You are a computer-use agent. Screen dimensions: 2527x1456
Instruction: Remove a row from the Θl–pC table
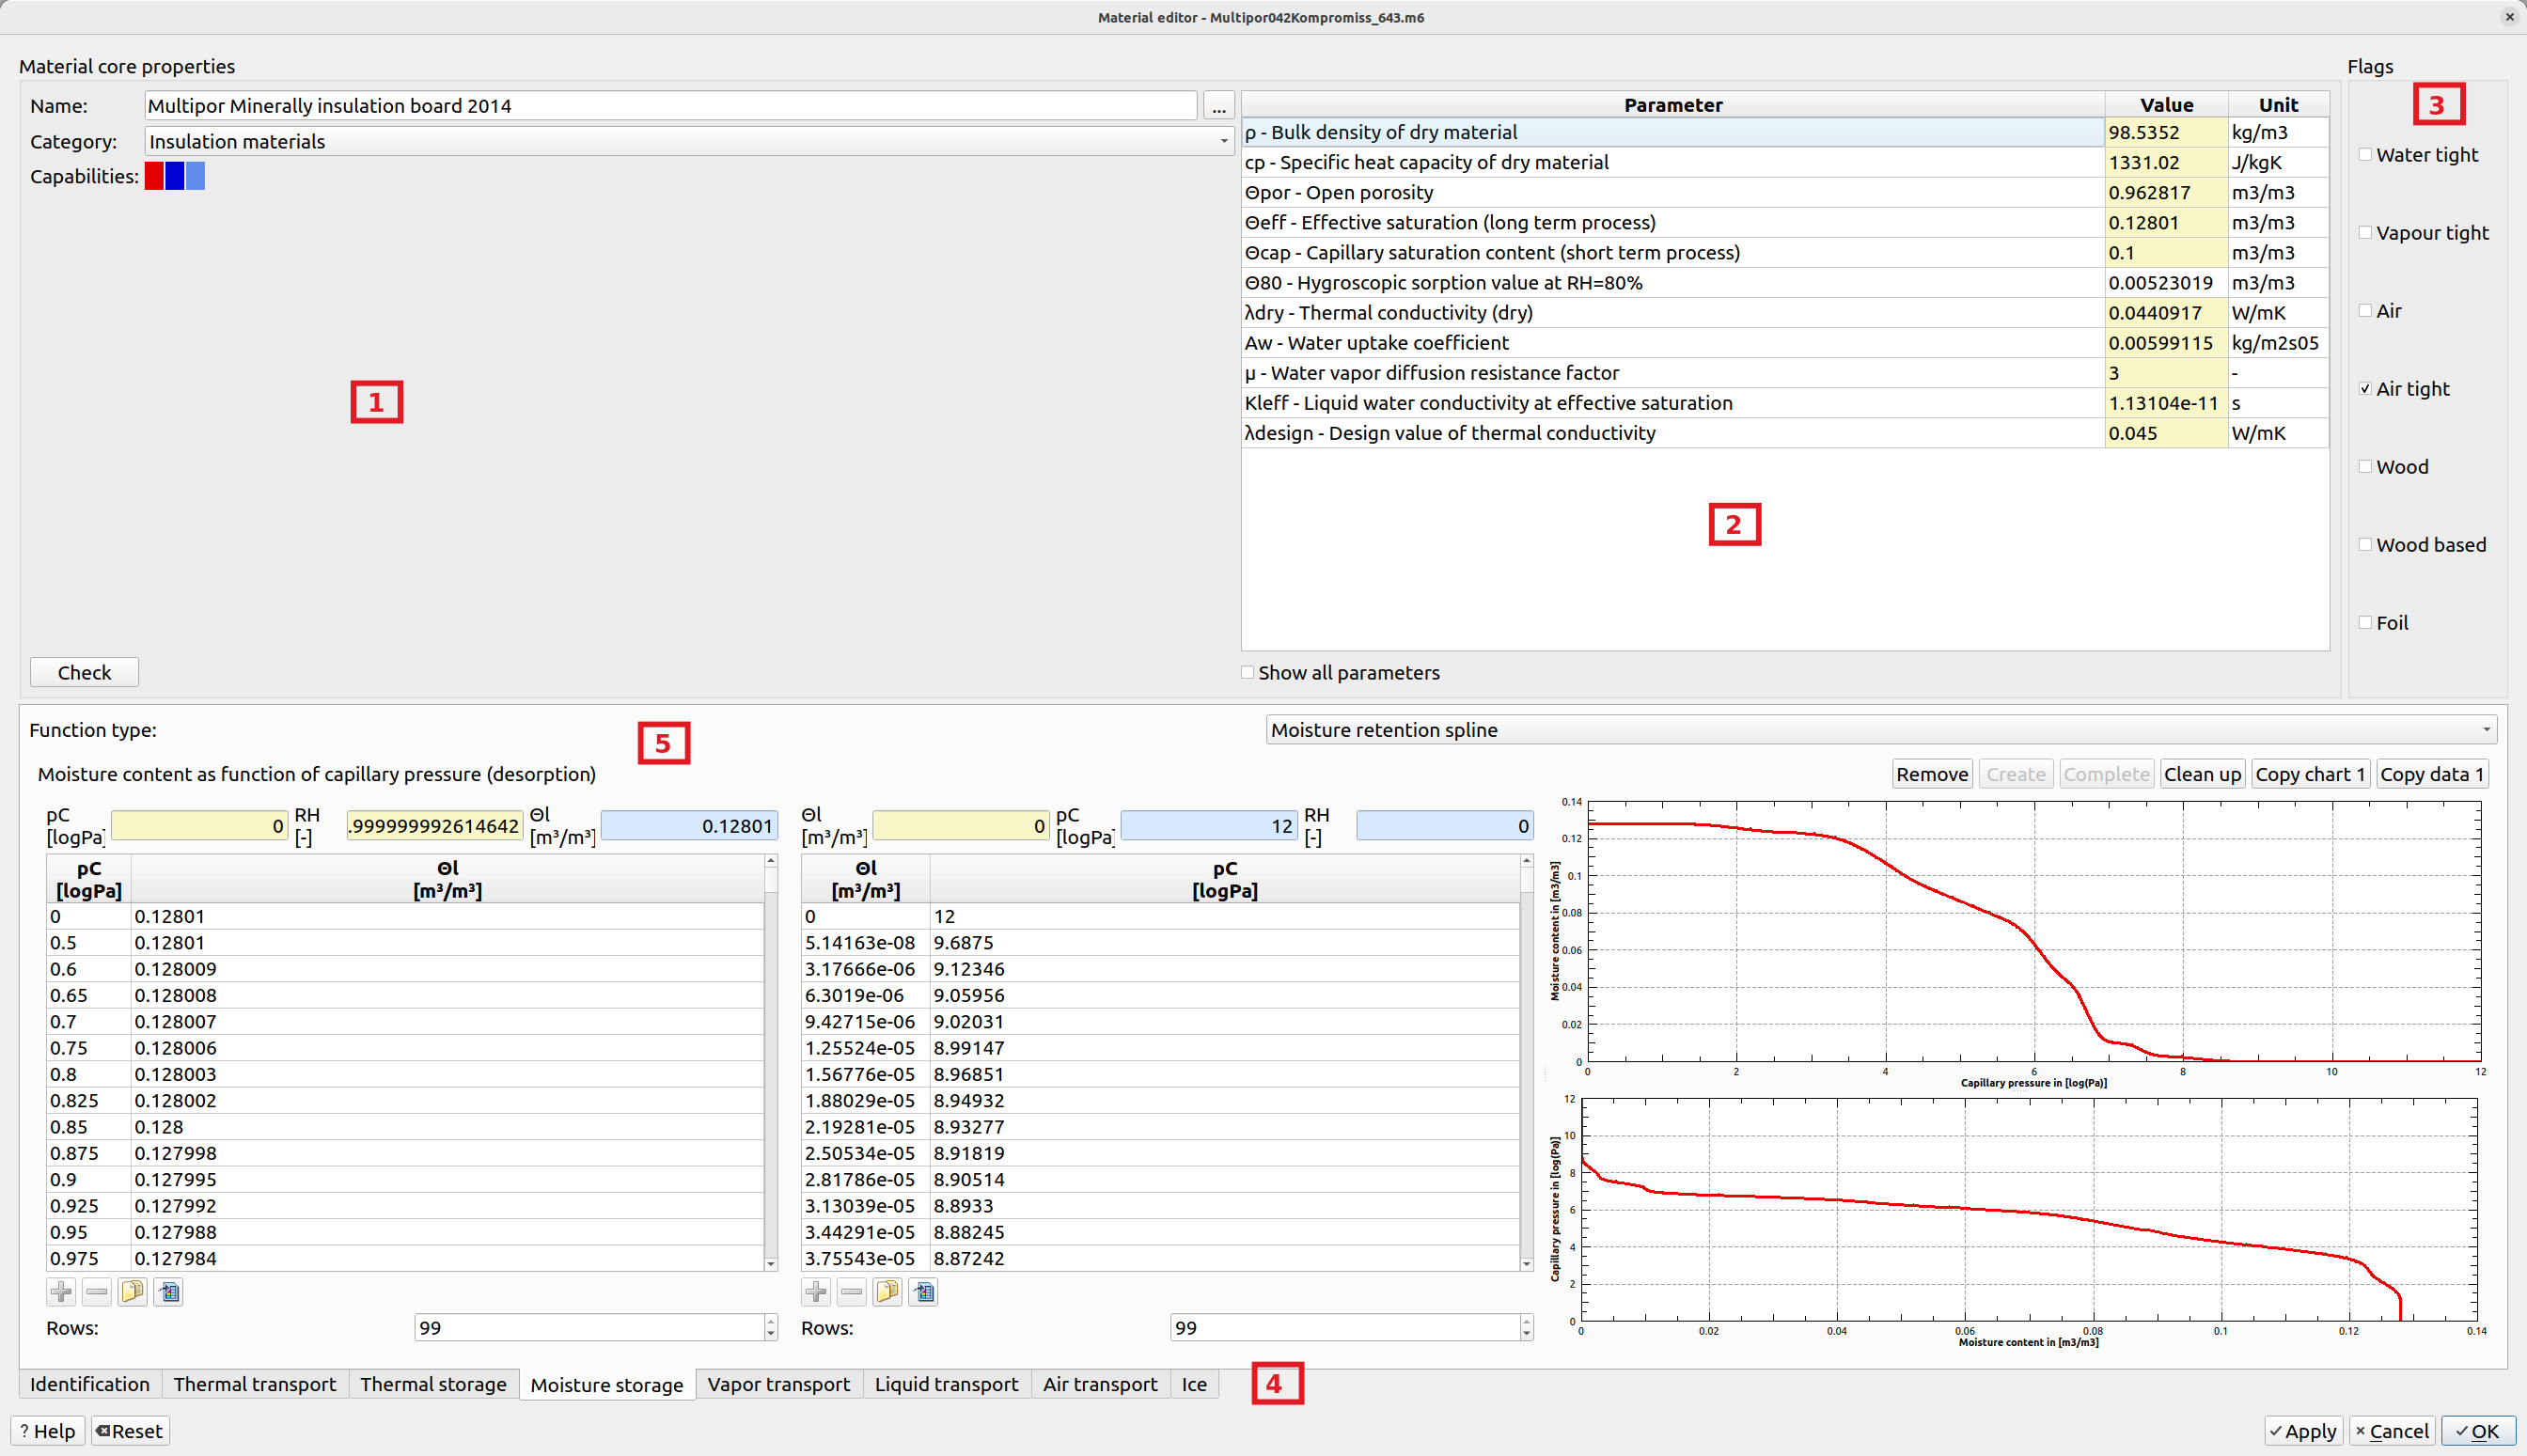point(852,1292)
